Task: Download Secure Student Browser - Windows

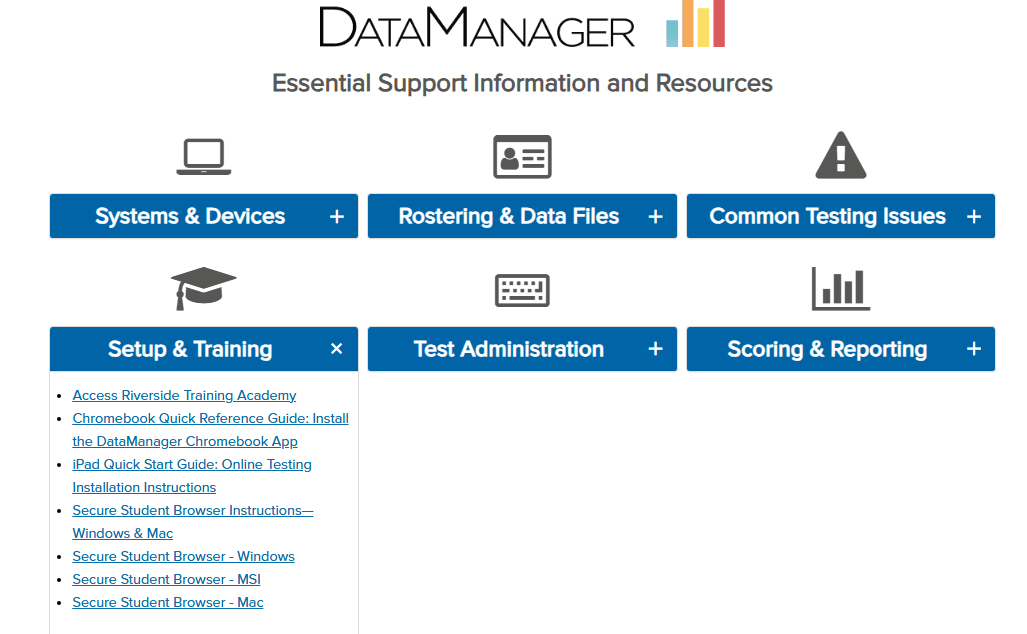Action: point(183,557)
